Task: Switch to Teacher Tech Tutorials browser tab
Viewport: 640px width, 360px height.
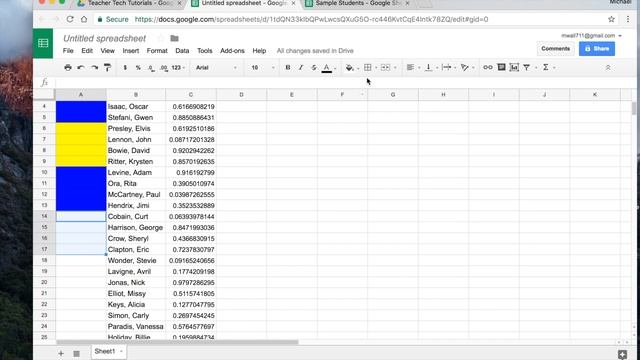Action: [130, 3]
